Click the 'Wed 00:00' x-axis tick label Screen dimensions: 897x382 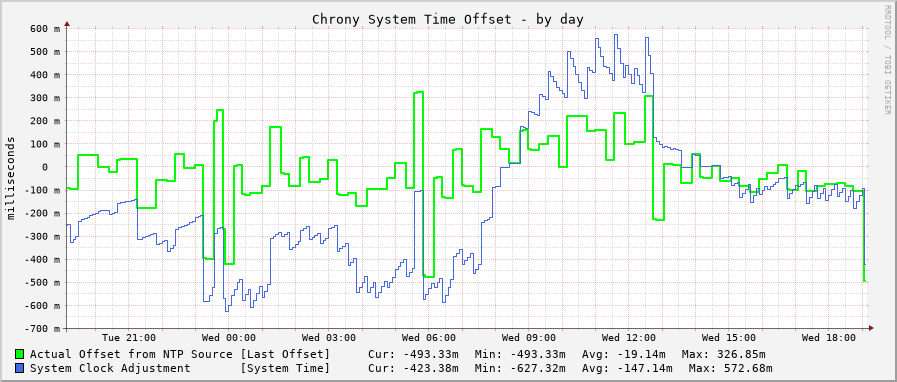pyautogui.click(x=229, y=338)
